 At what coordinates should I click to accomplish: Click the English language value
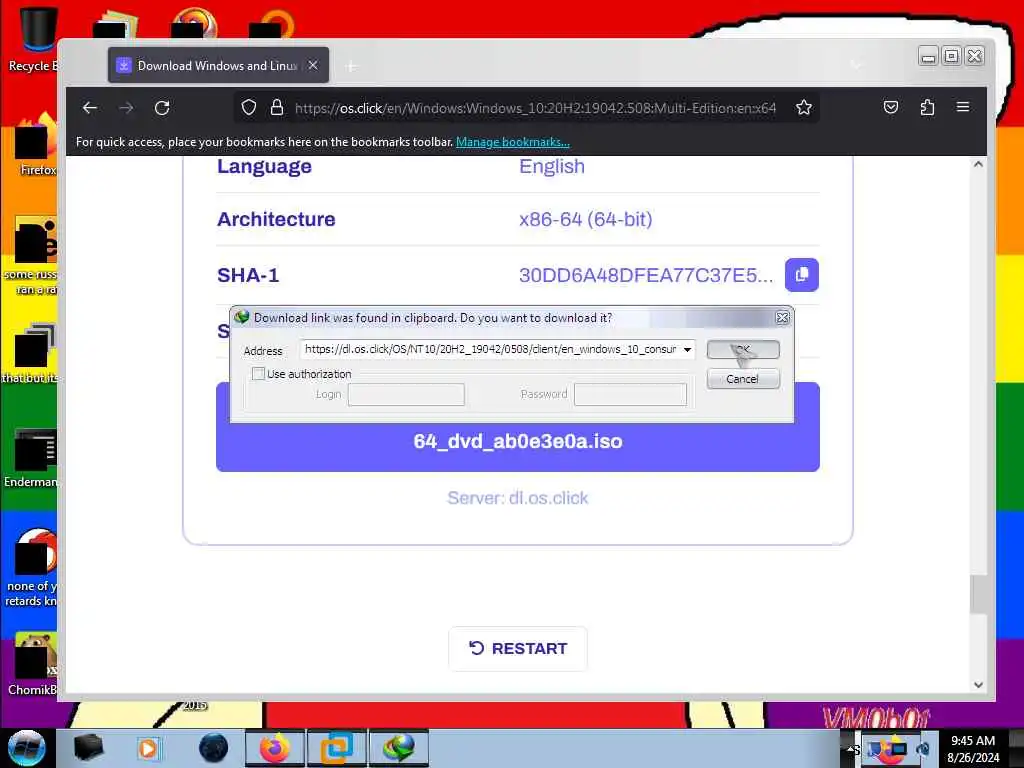tap(552, 167)
